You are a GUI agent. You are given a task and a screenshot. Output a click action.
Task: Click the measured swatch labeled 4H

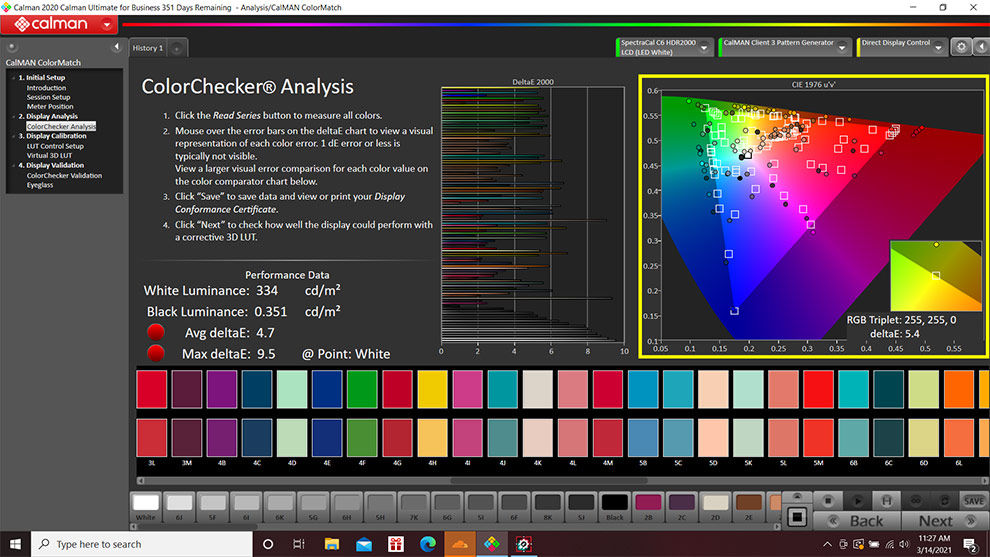(x=432, y=438)
